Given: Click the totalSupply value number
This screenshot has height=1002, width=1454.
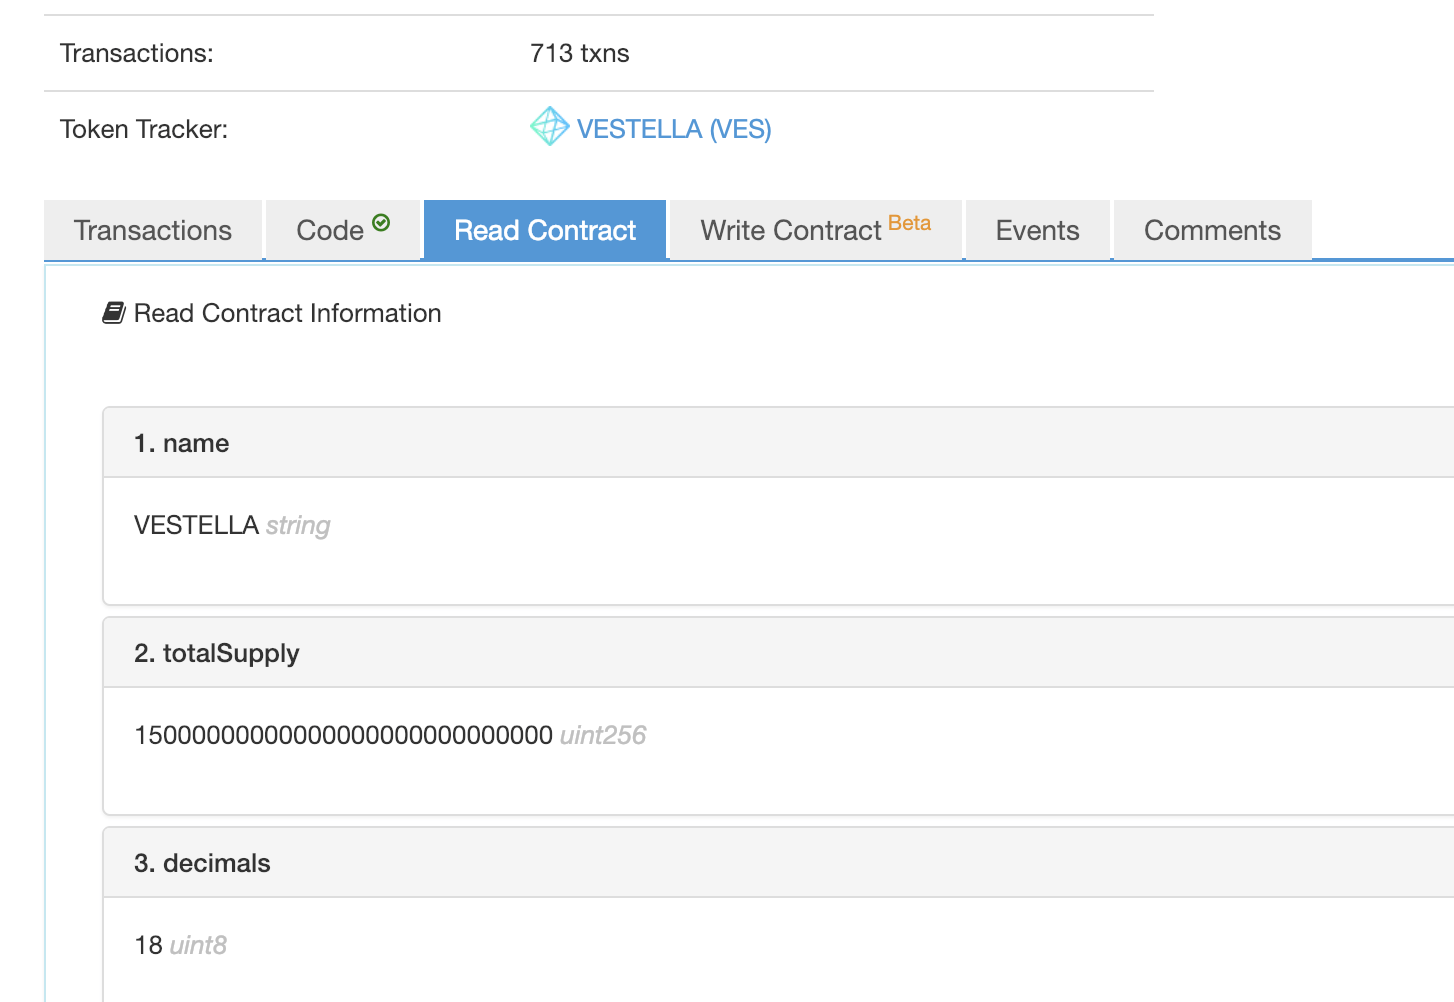Looking at the screenshot, I should (343, 735).
